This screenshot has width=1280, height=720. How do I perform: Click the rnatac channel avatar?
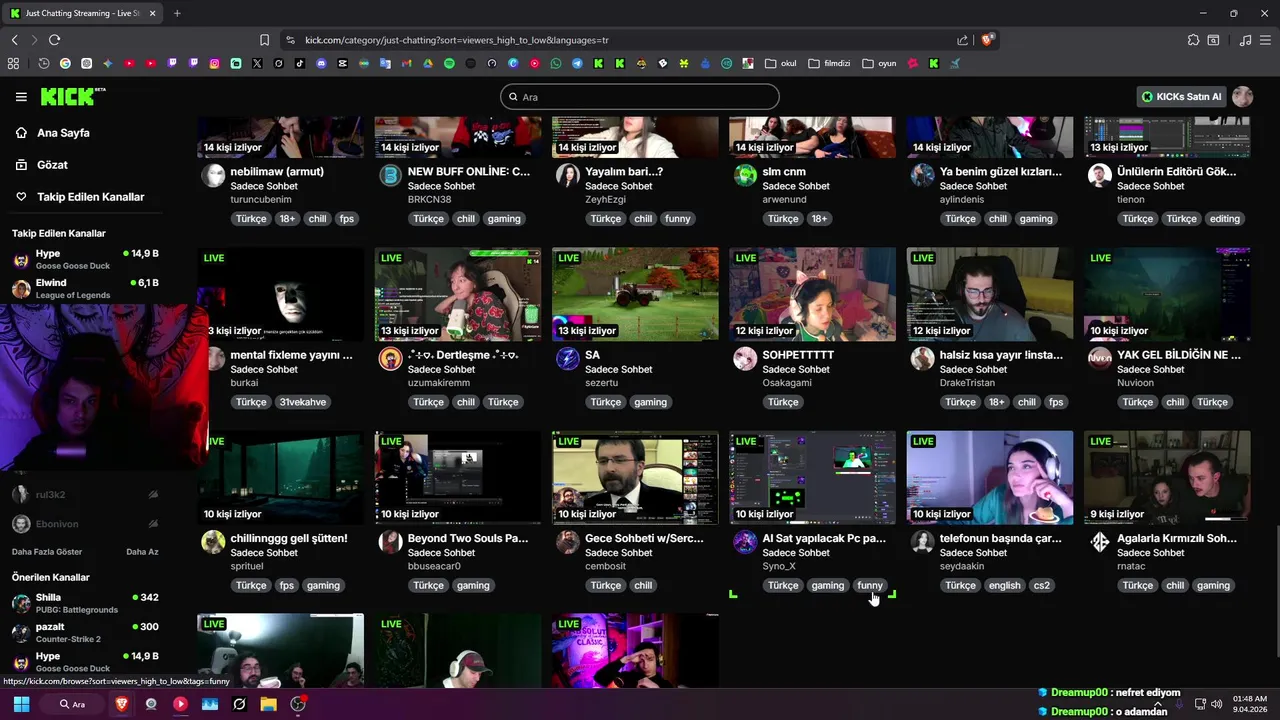[x=1100, y=542]
